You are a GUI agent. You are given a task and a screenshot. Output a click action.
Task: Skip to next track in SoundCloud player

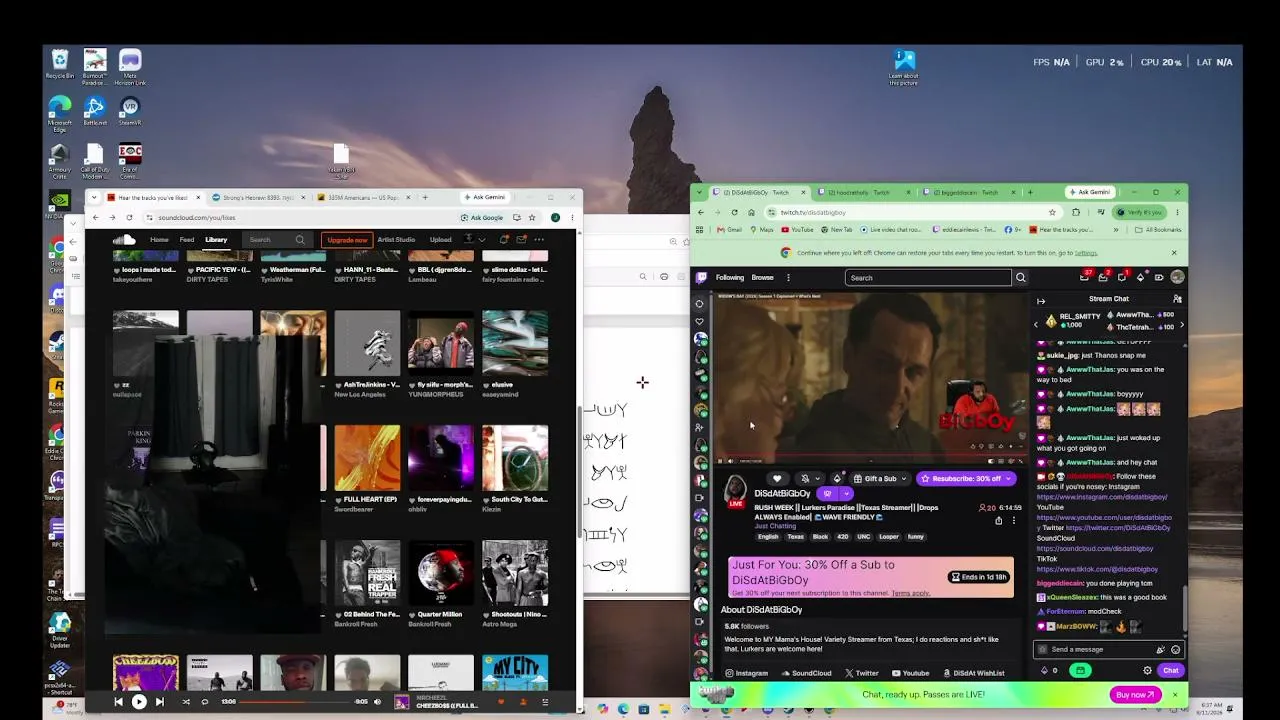point(160,702)
